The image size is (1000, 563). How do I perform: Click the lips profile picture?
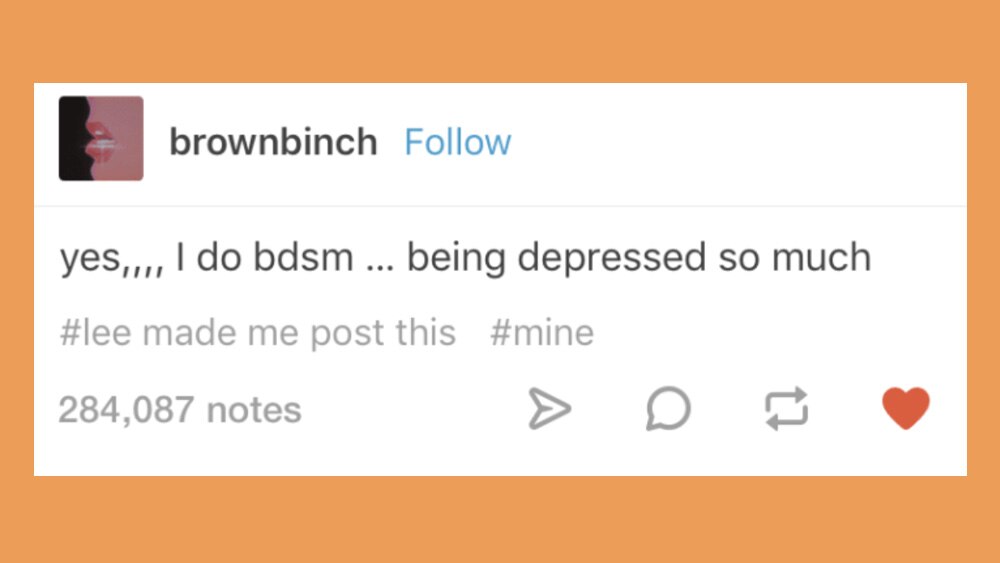point(101,138)
